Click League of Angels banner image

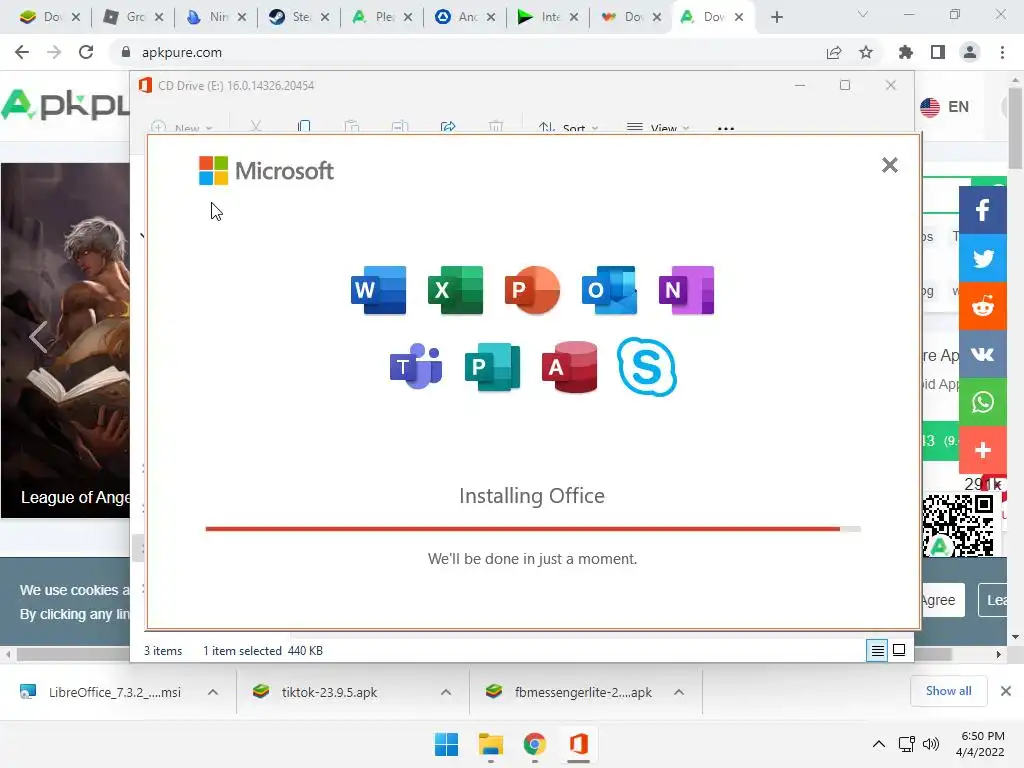pos(65,340)
